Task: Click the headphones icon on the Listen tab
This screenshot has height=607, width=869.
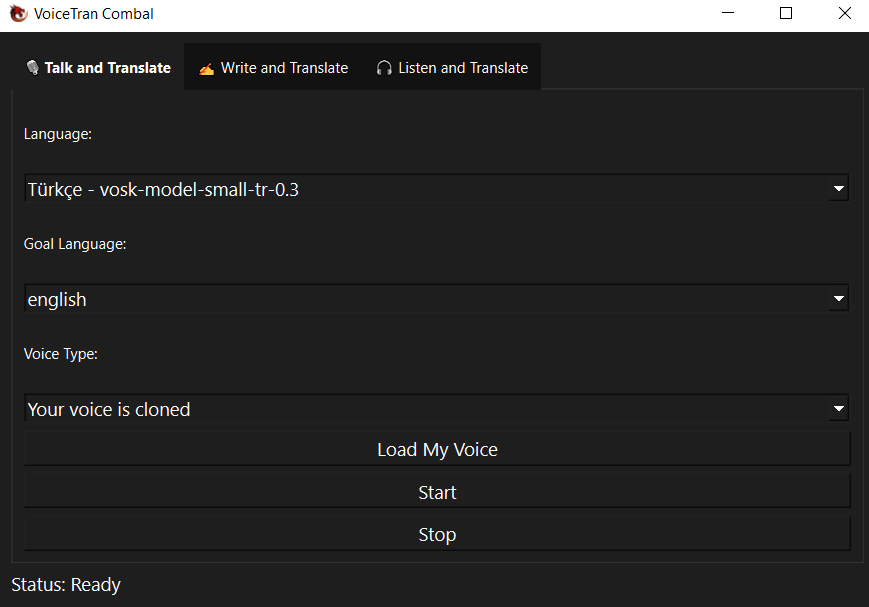Action: click(x=384, y=68)
